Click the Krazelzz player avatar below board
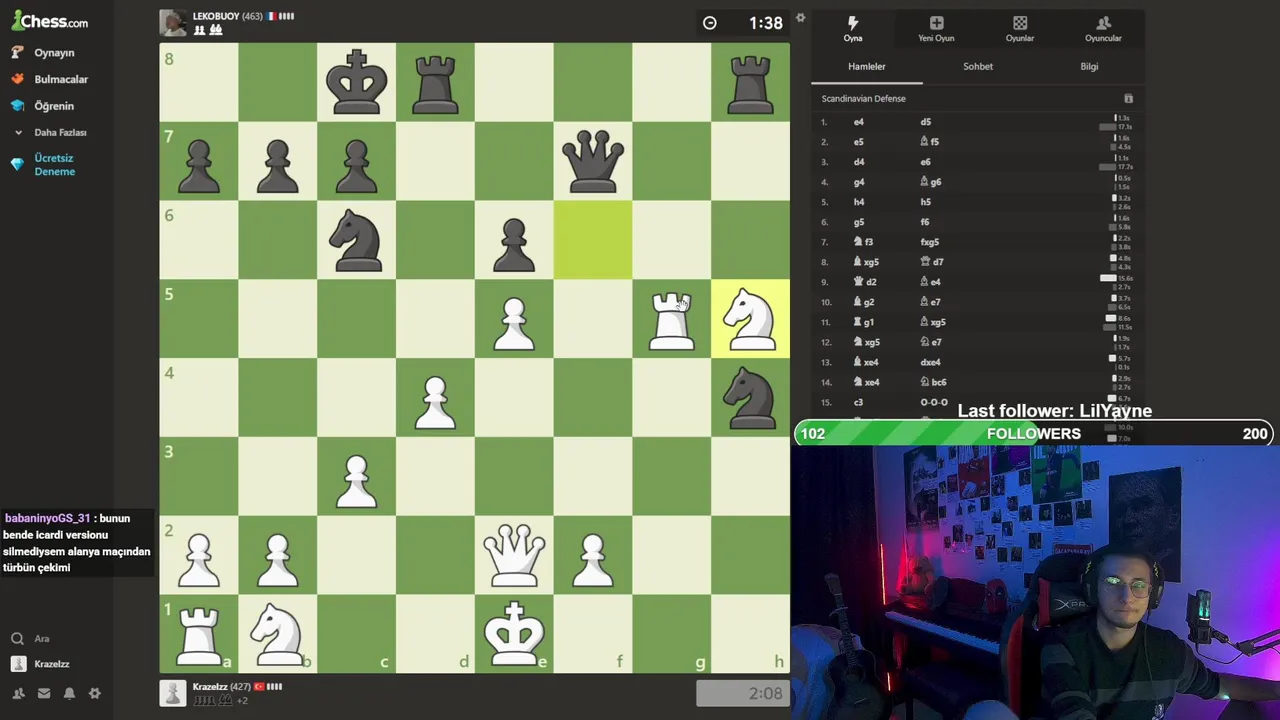Viewport: 1280px width, 720px height. pos(173,693)
